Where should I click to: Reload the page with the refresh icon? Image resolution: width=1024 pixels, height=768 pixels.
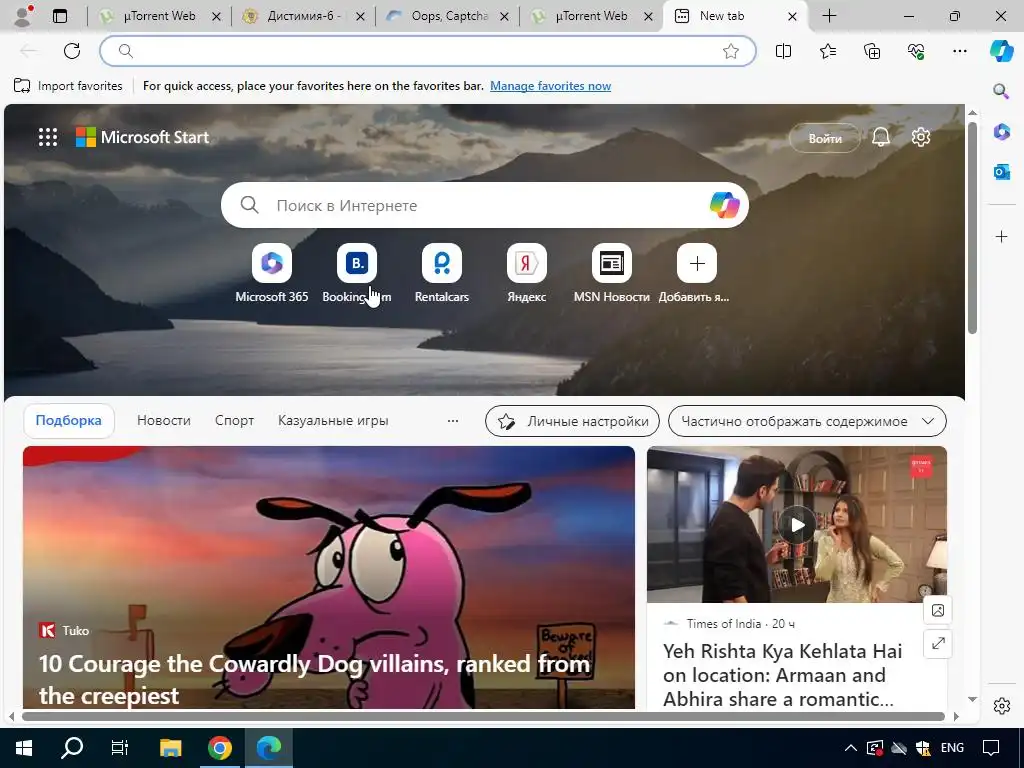pyautogui.click(x=72, y=51)
